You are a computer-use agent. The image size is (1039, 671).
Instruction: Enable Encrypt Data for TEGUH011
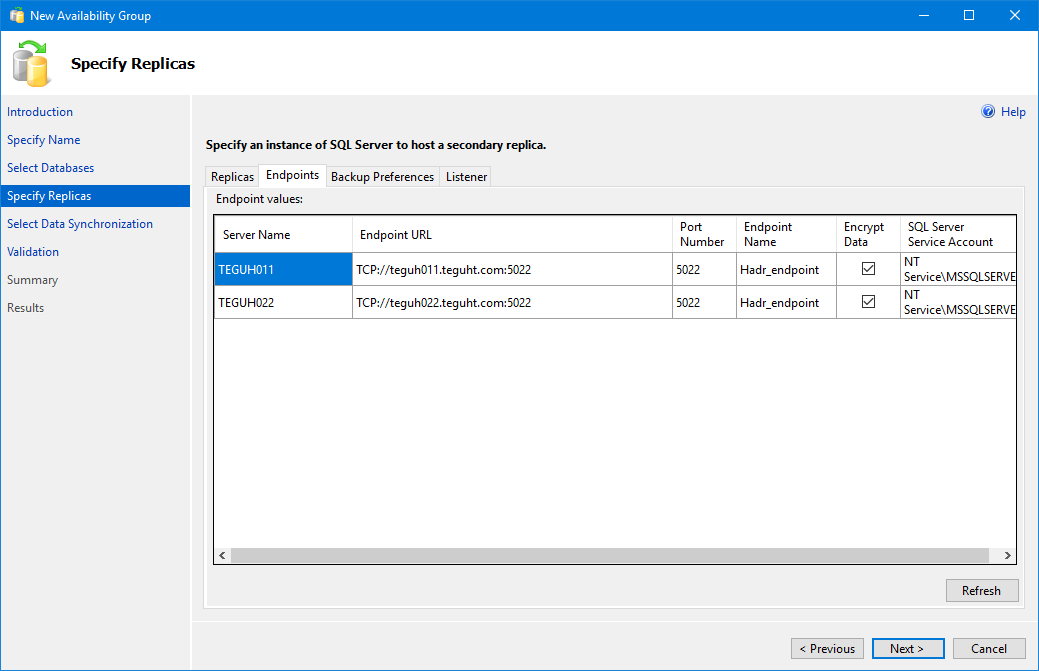[x=866, y=269]
